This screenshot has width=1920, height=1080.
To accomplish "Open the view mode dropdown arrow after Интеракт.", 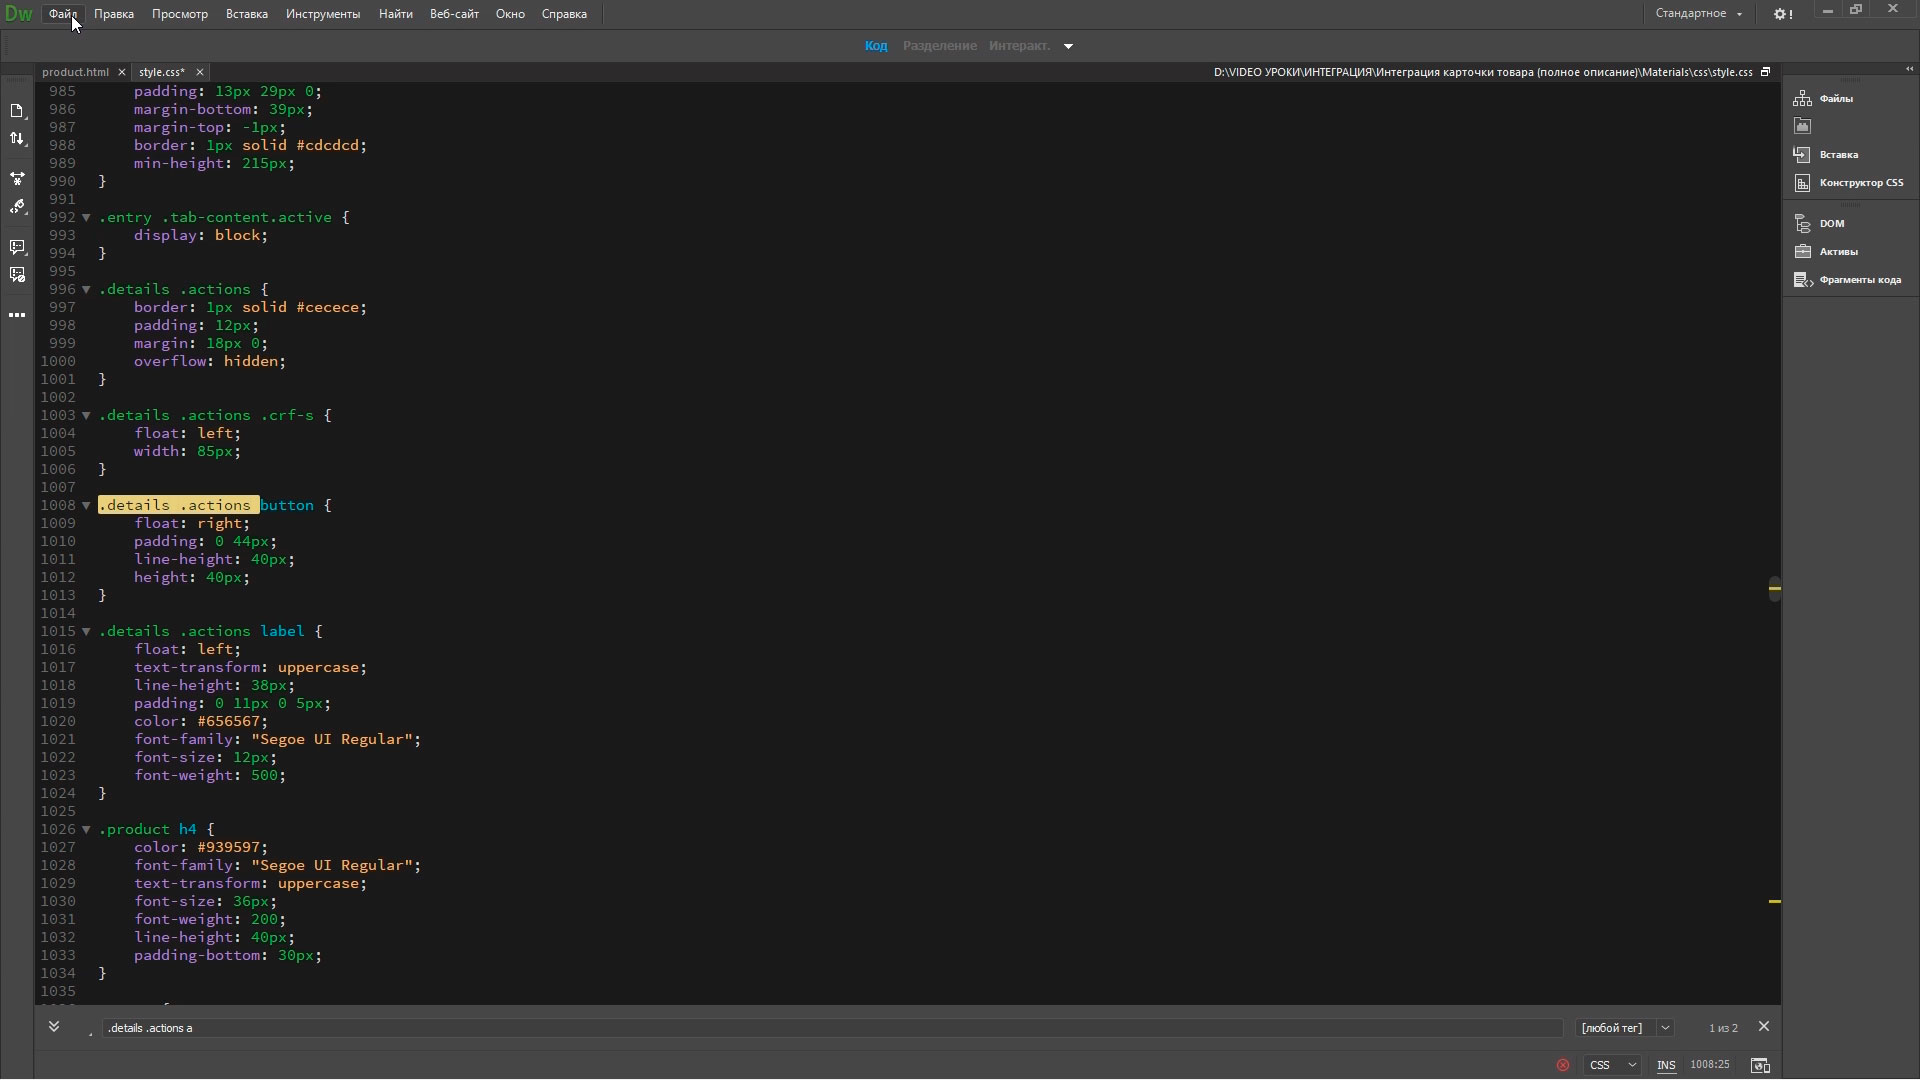I will click(1068, 46).
